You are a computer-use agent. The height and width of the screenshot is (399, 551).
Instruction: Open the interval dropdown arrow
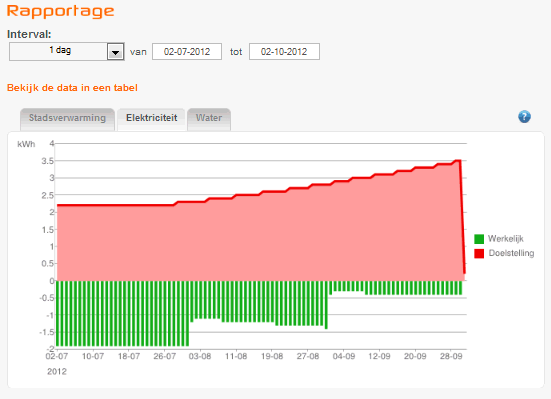click(x=116, y=52)
